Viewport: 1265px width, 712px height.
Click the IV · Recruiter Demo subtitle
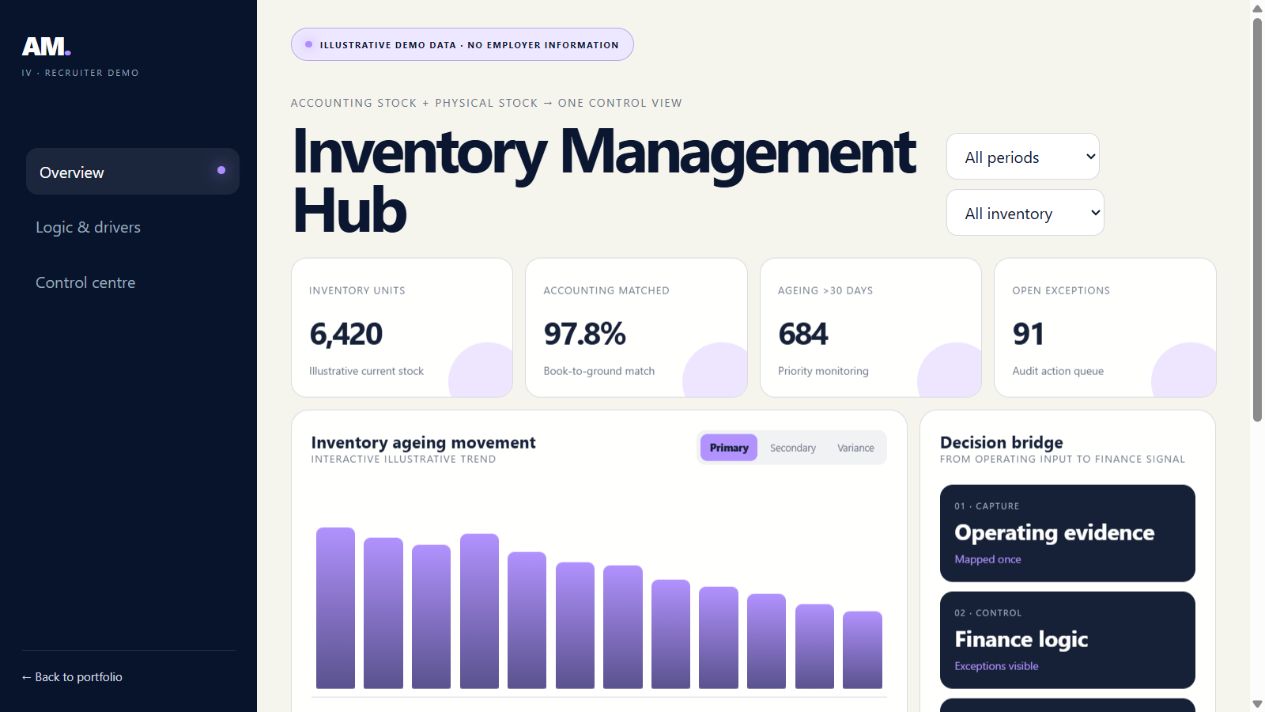(x=80, y=73)
